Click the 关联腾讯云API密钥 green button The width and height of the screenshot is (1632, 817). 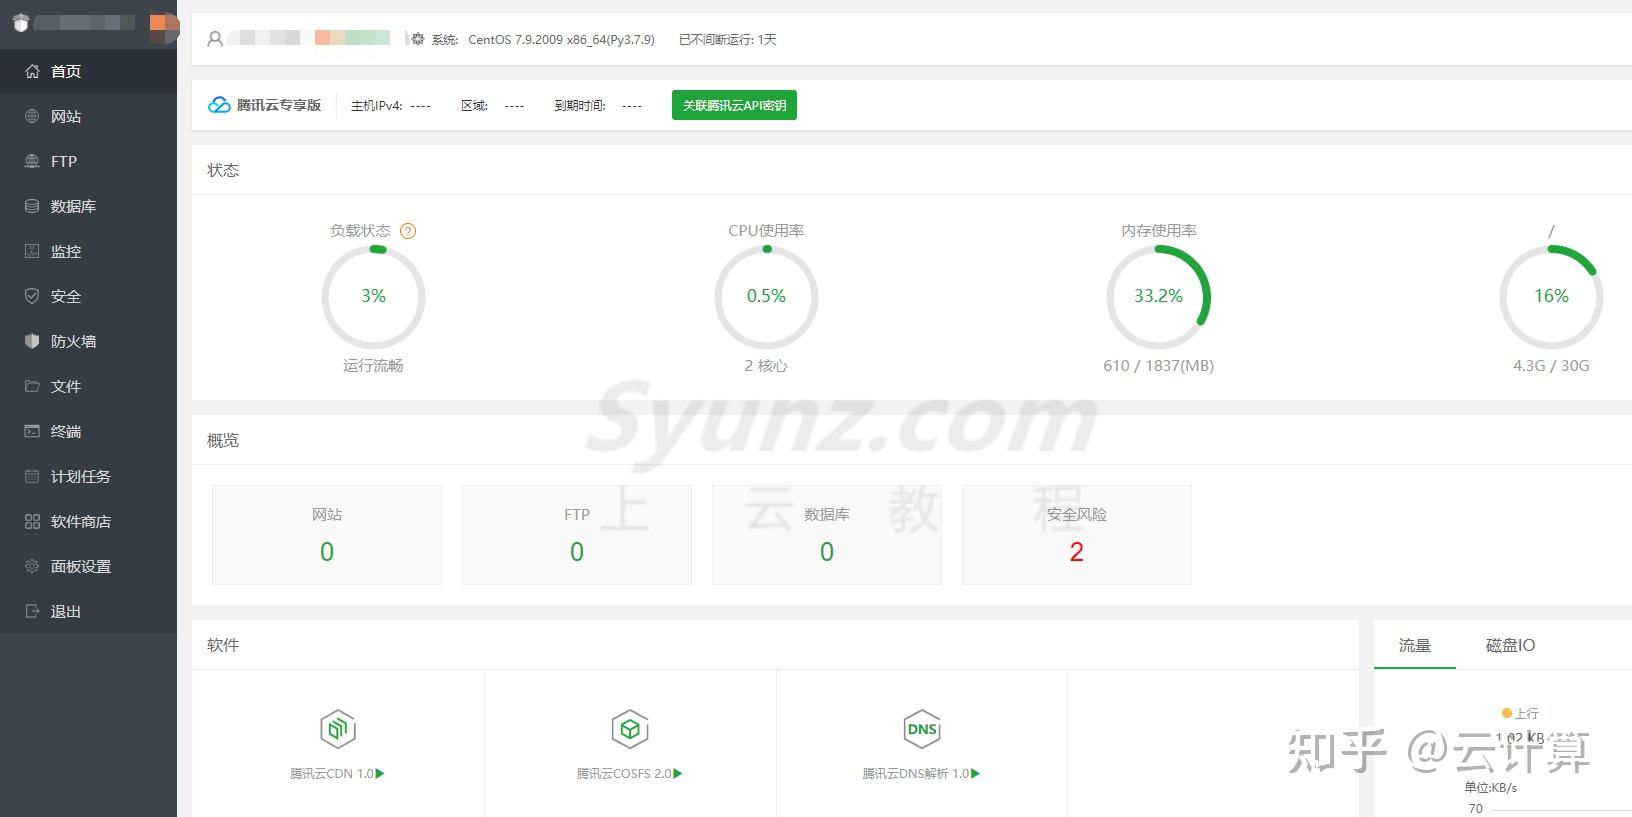coord(734,105)
